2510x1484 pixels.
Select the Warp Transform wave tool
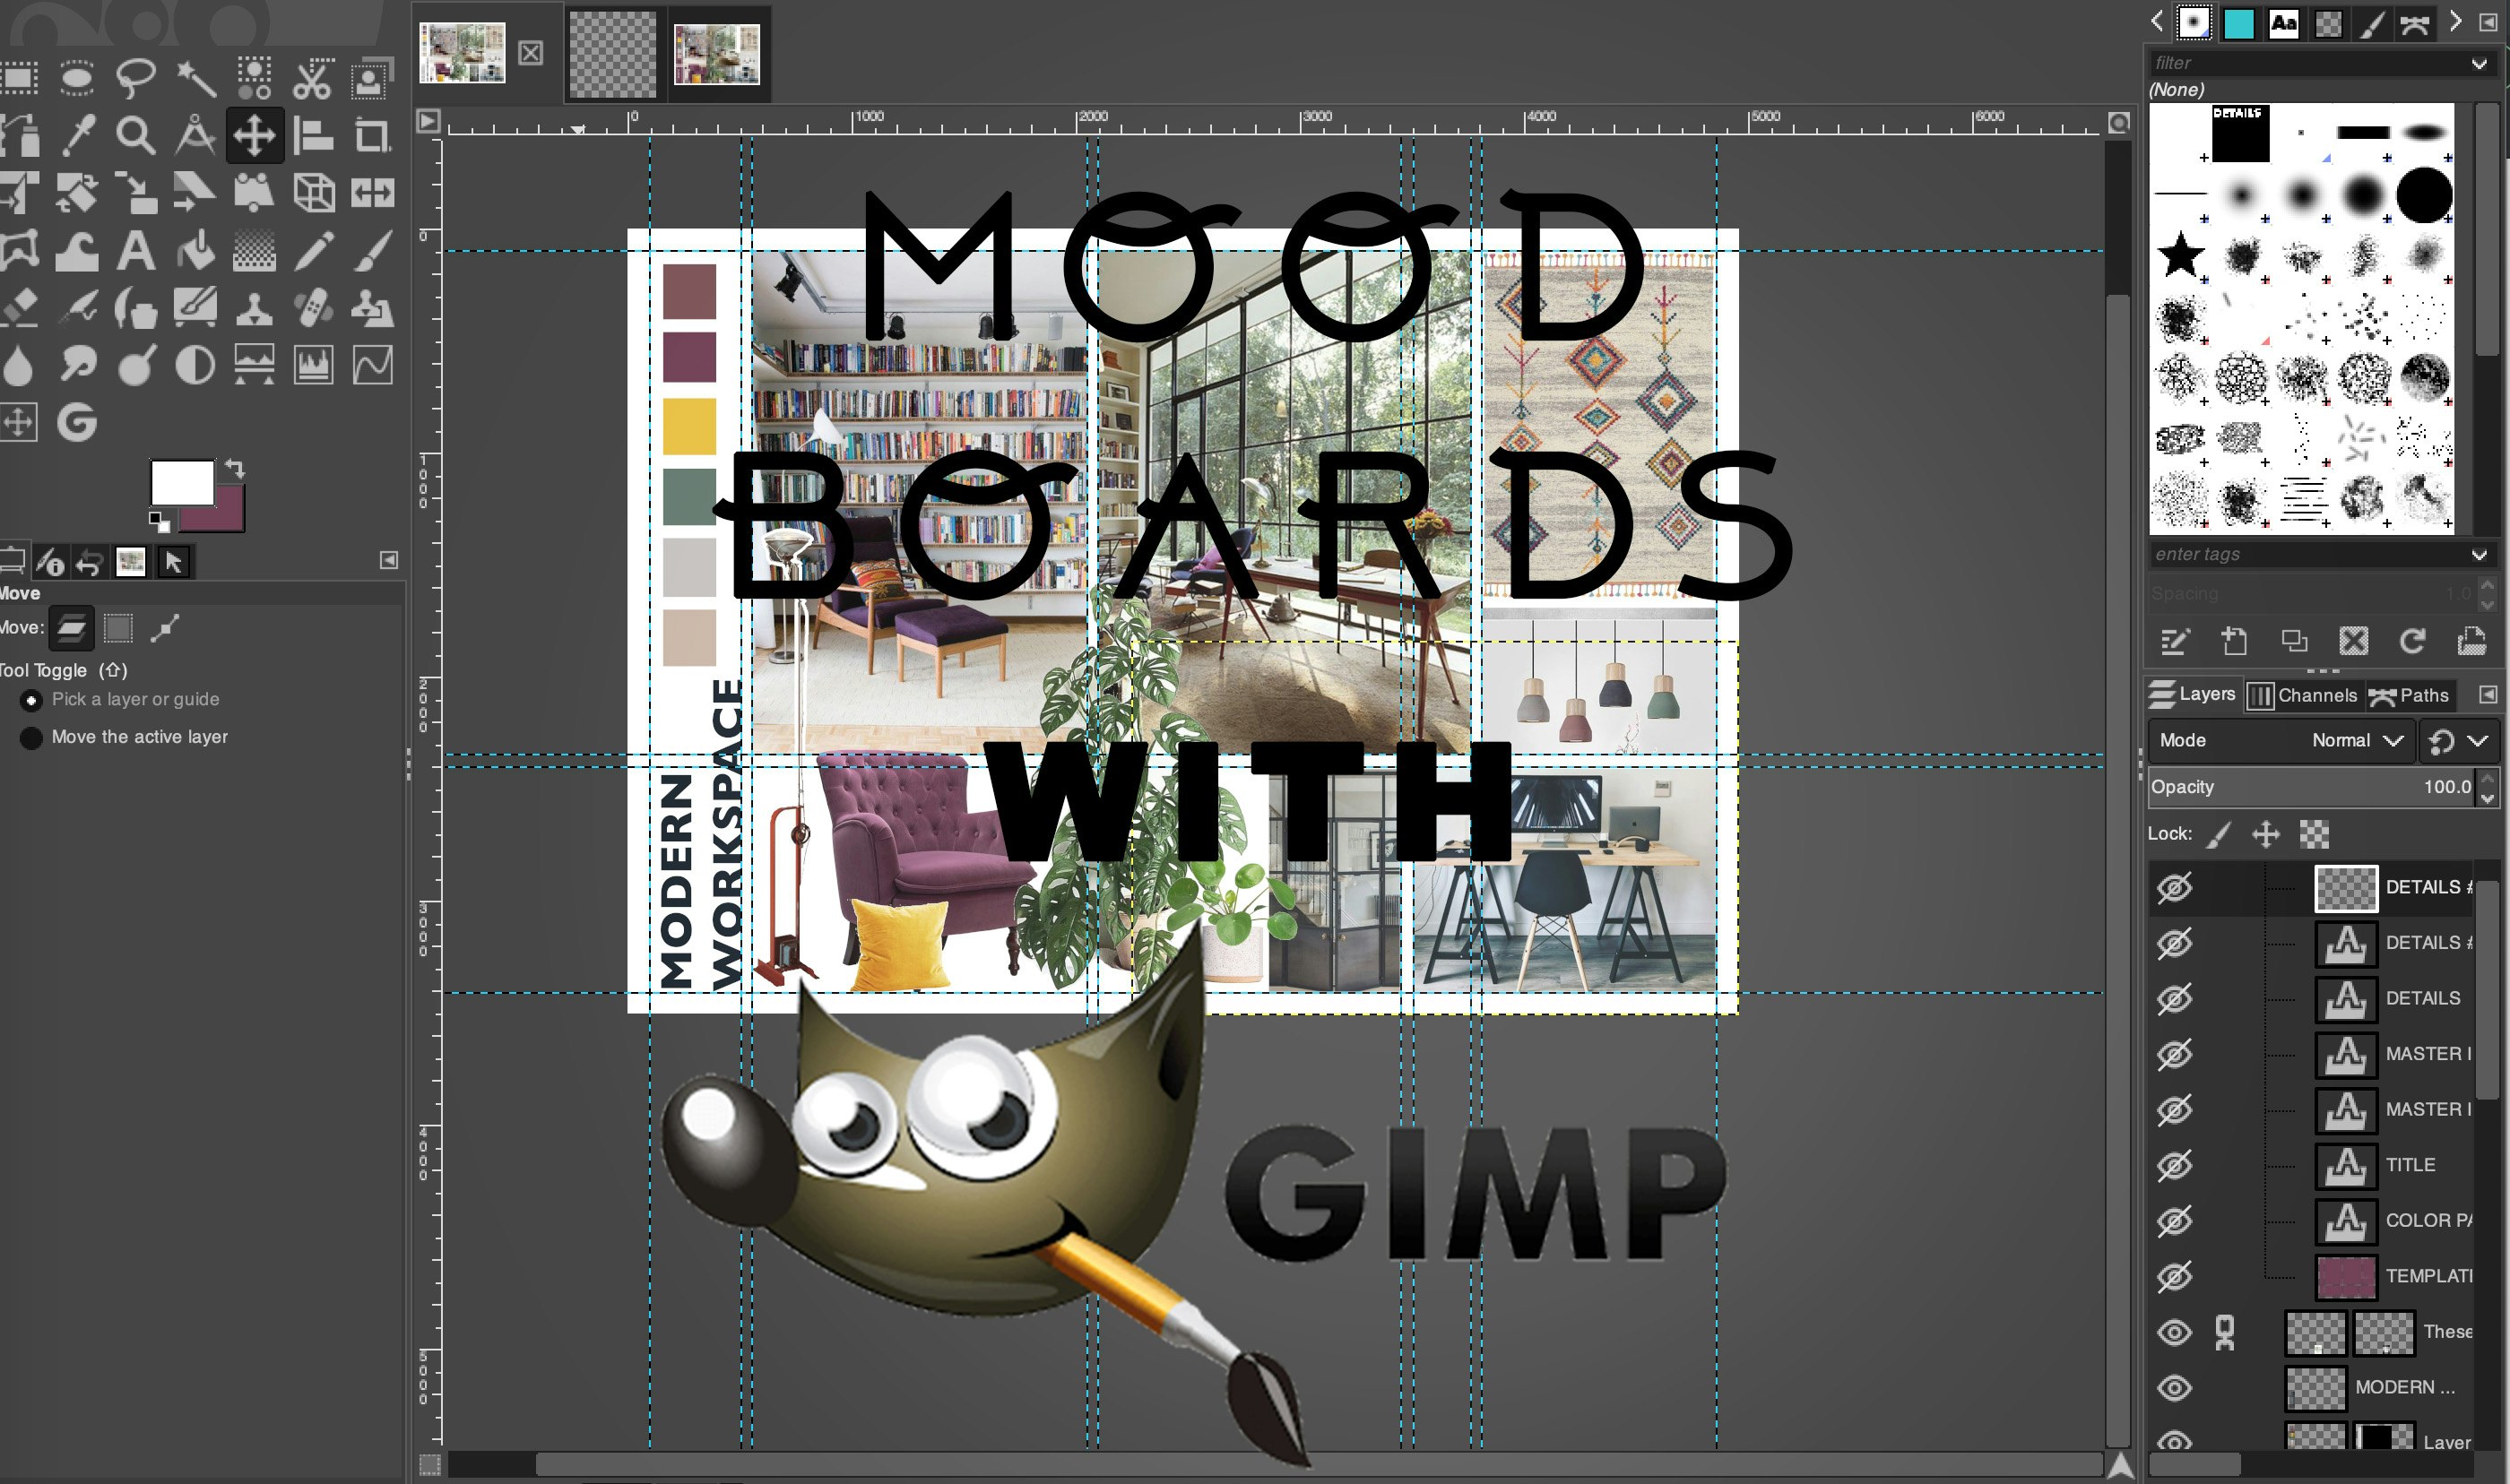77,250
